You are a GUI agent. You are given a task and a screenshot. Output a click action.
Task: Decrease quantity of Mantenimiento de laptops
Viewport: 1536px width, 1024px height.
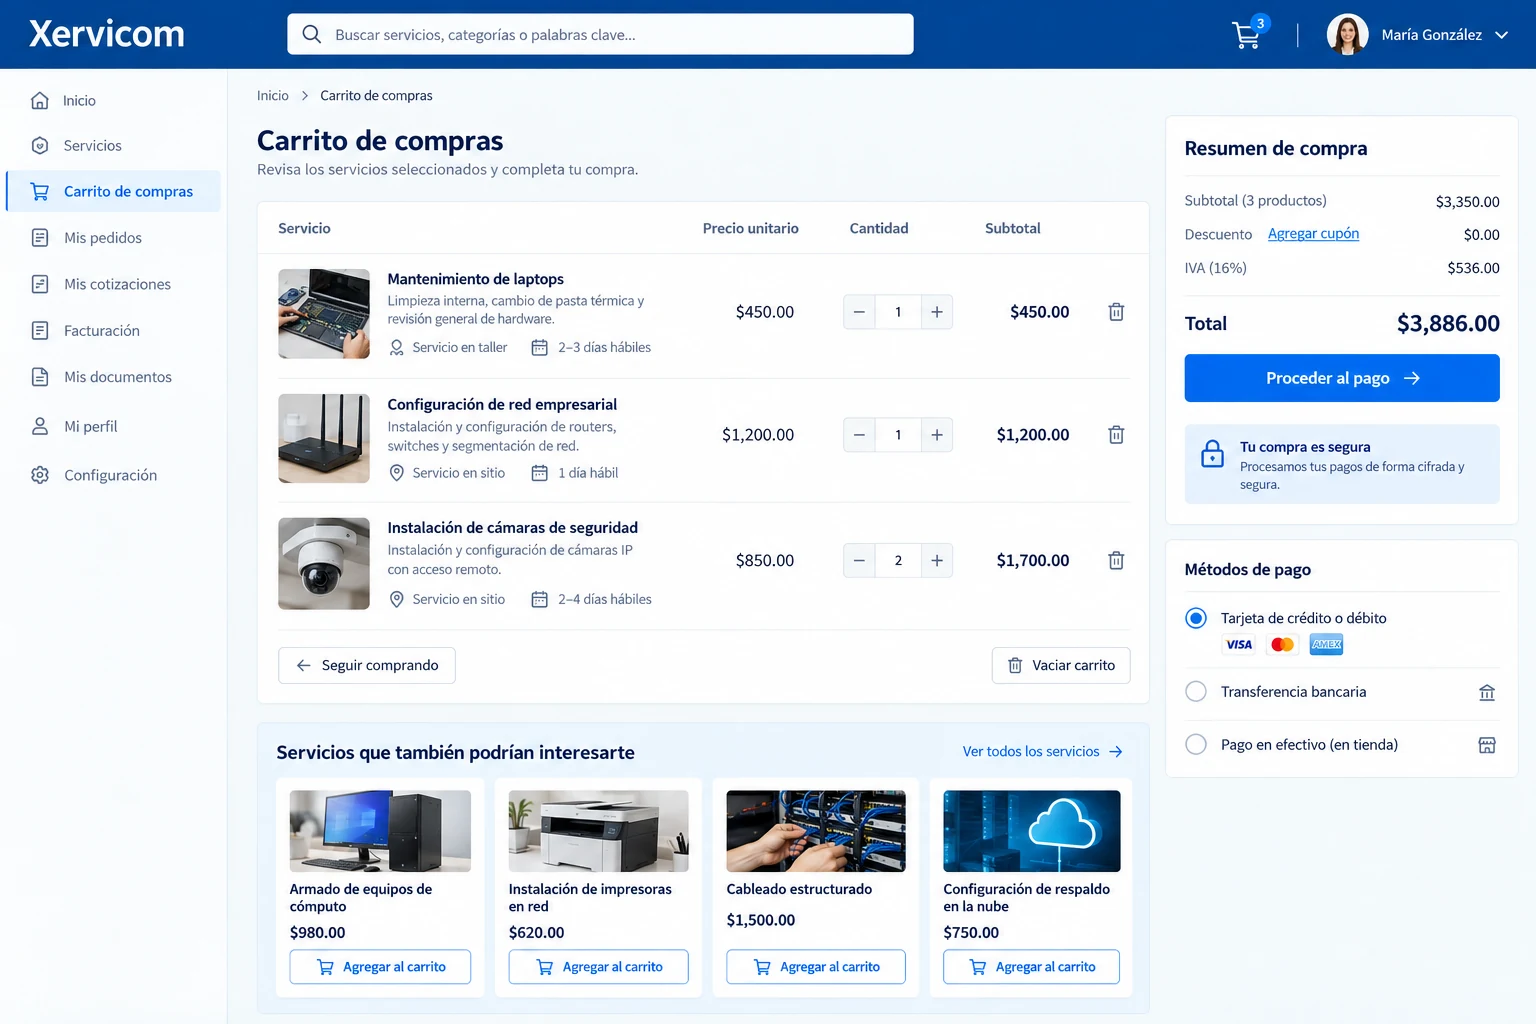click(859, 312)
